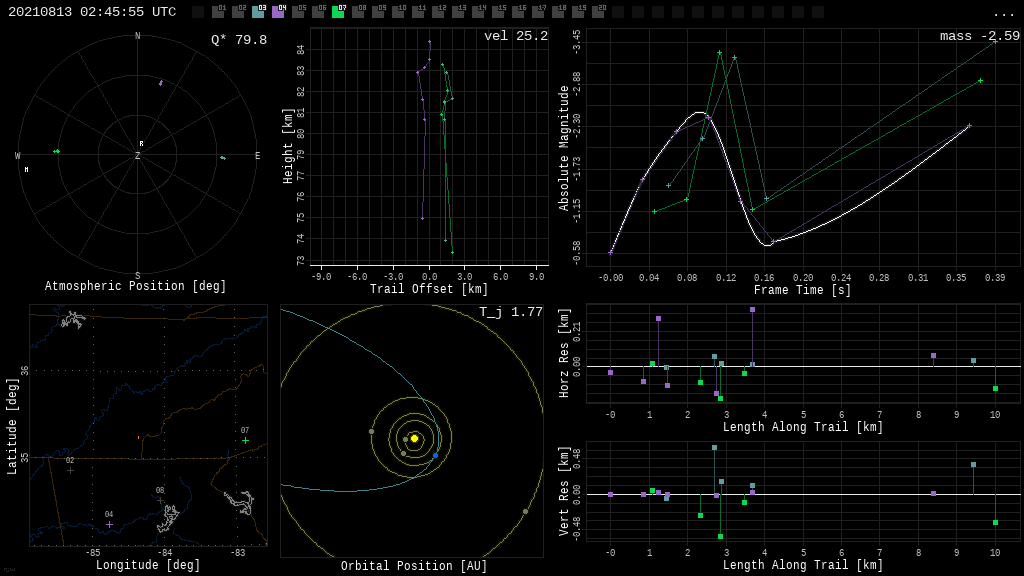Click the mass -2.59 readout
The height and width of the screenshot is (576, 1024).
[x=979, y=36]
